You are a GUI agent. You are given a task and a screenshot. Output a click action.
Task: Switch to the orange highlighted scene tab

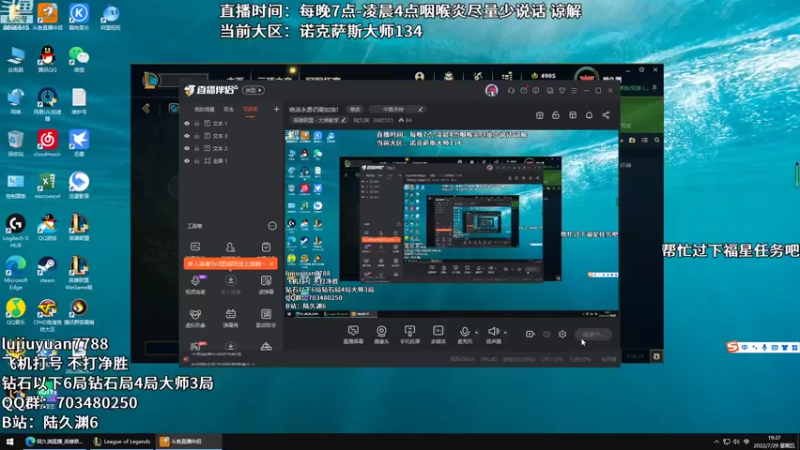[x=250, y=109]
